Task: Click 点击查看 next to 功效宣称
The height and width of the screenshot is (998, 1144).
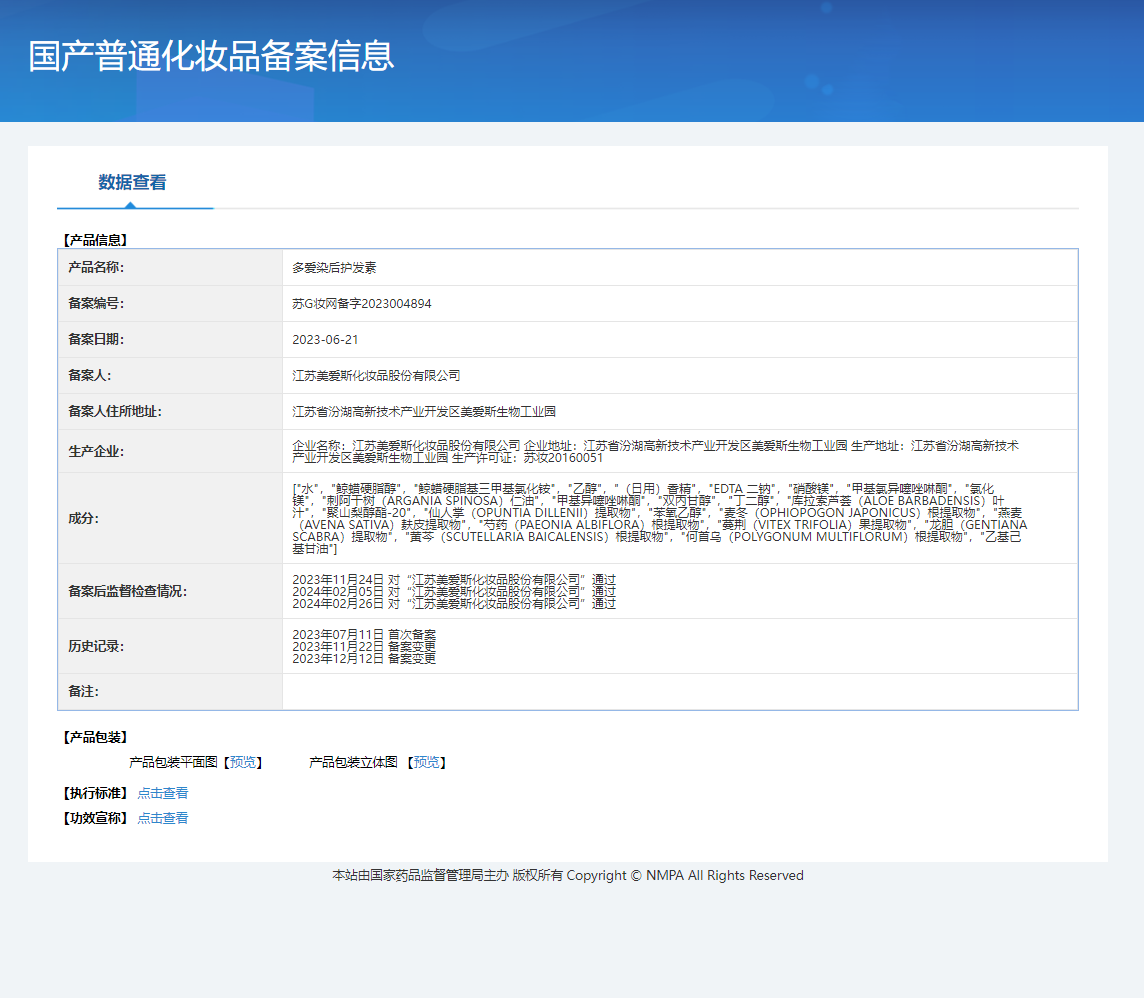Action: (x=162, y=818)
